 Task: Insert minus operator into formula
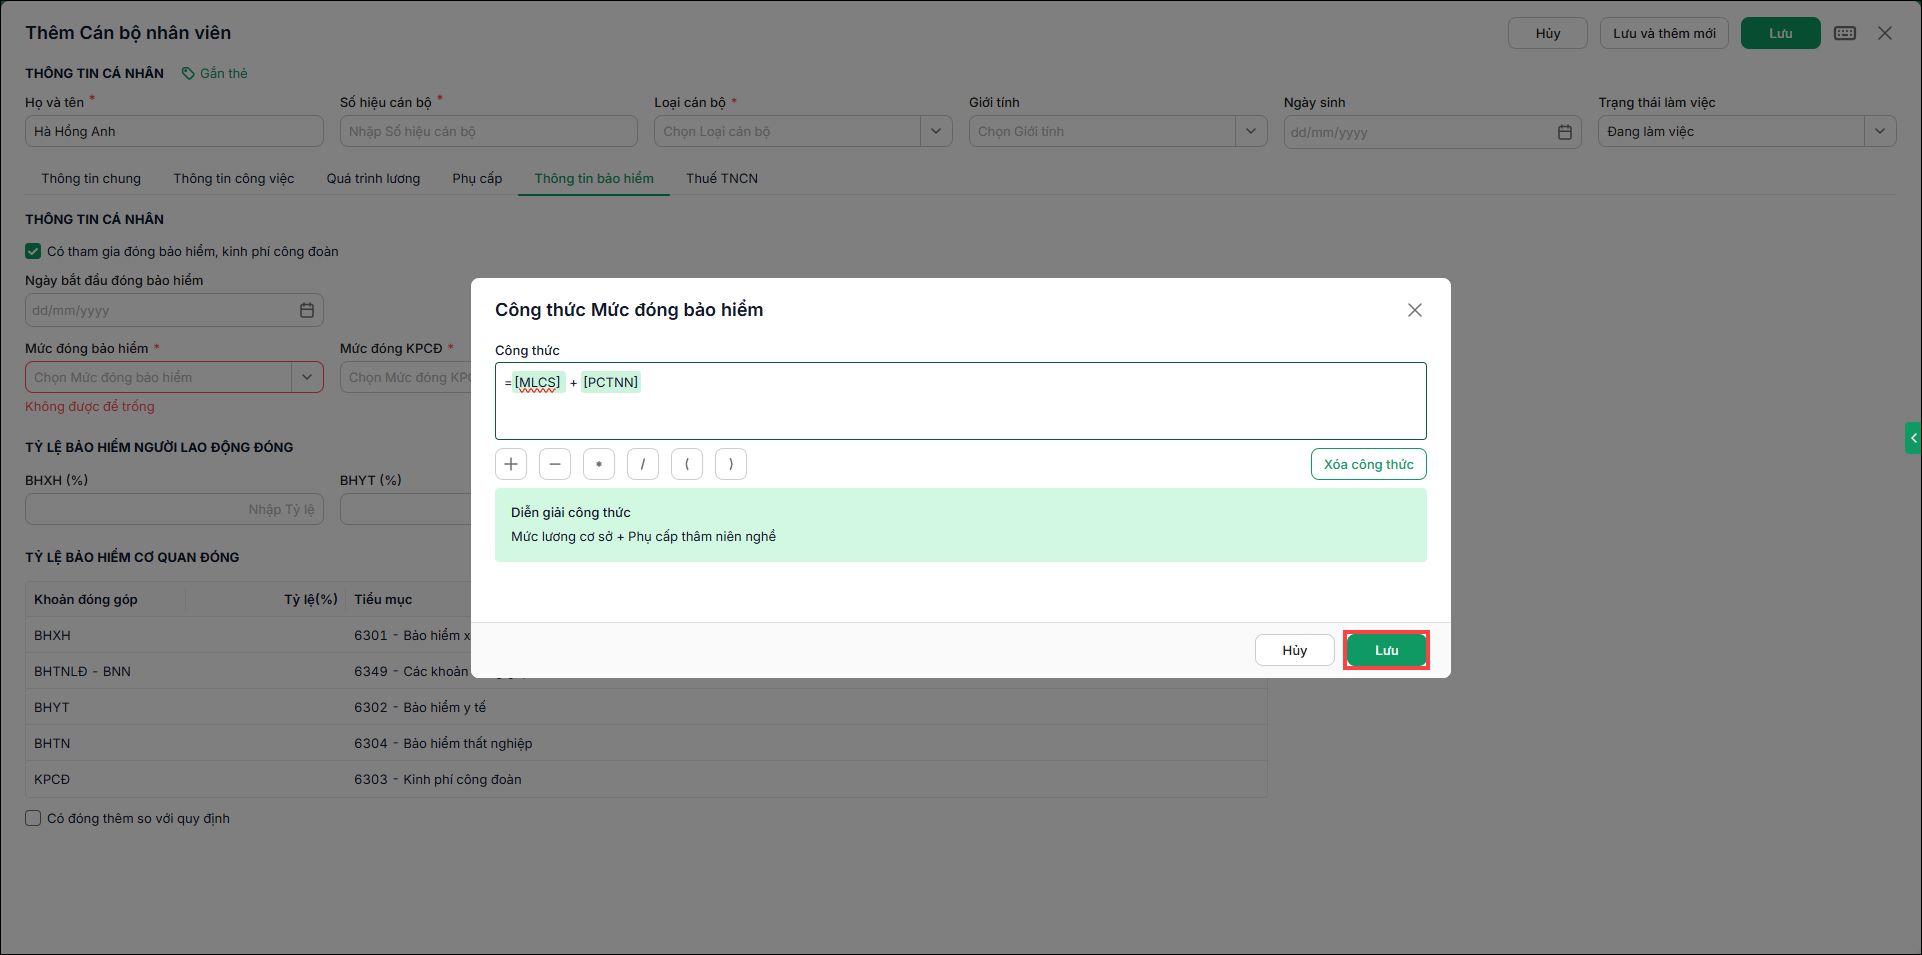[x=555, y=464]
